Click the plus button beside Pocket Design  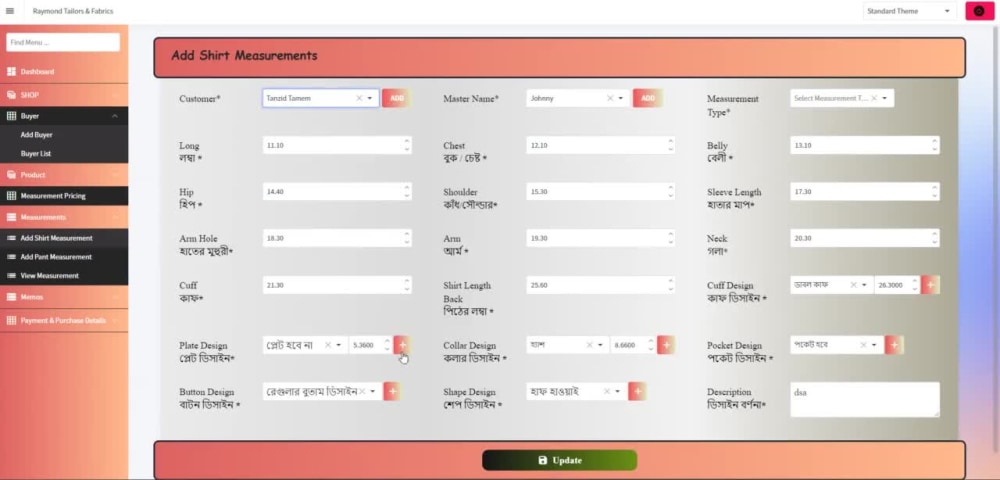[894, 345]
